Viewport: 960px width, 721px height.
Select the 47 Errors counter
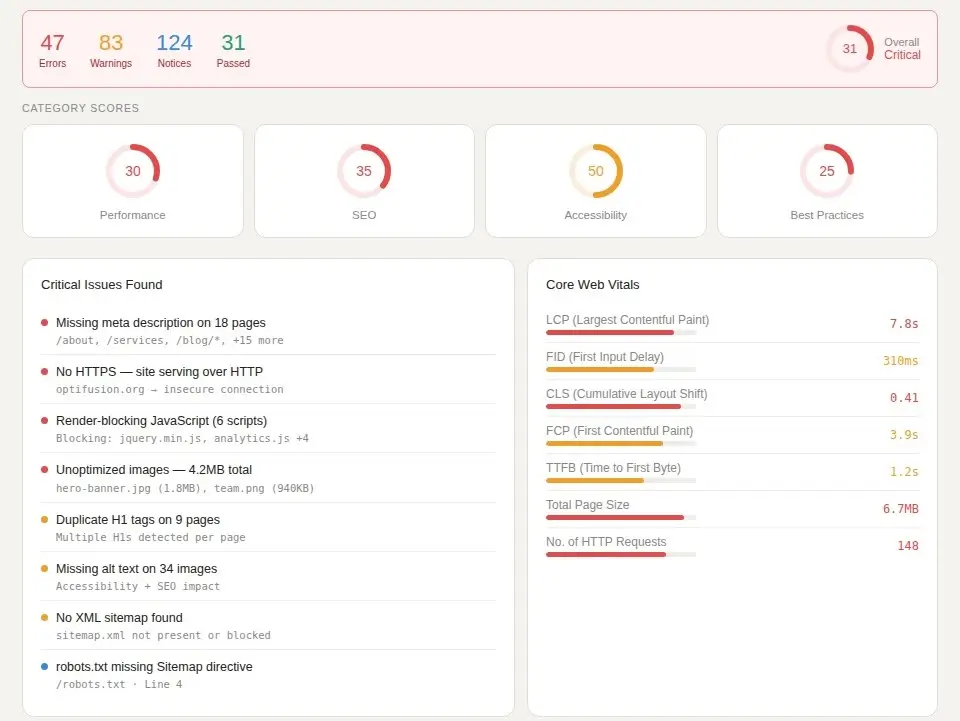pos(52,51)
